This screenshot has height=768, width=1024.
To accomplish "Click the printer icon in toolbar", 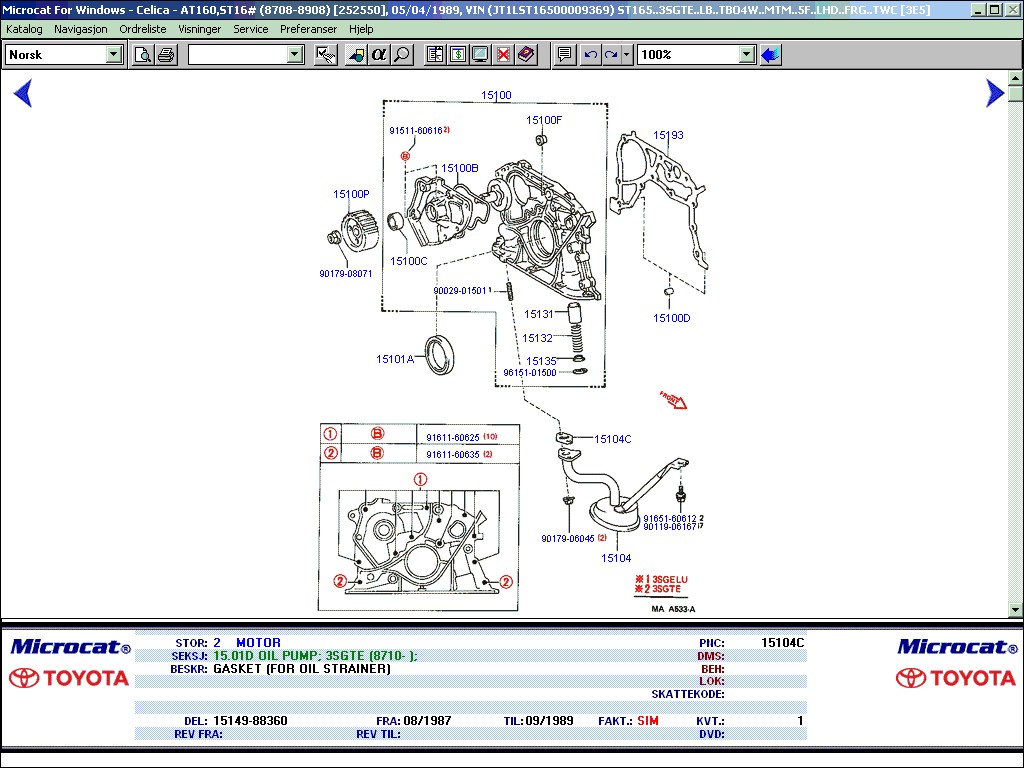I will [166, 55].
